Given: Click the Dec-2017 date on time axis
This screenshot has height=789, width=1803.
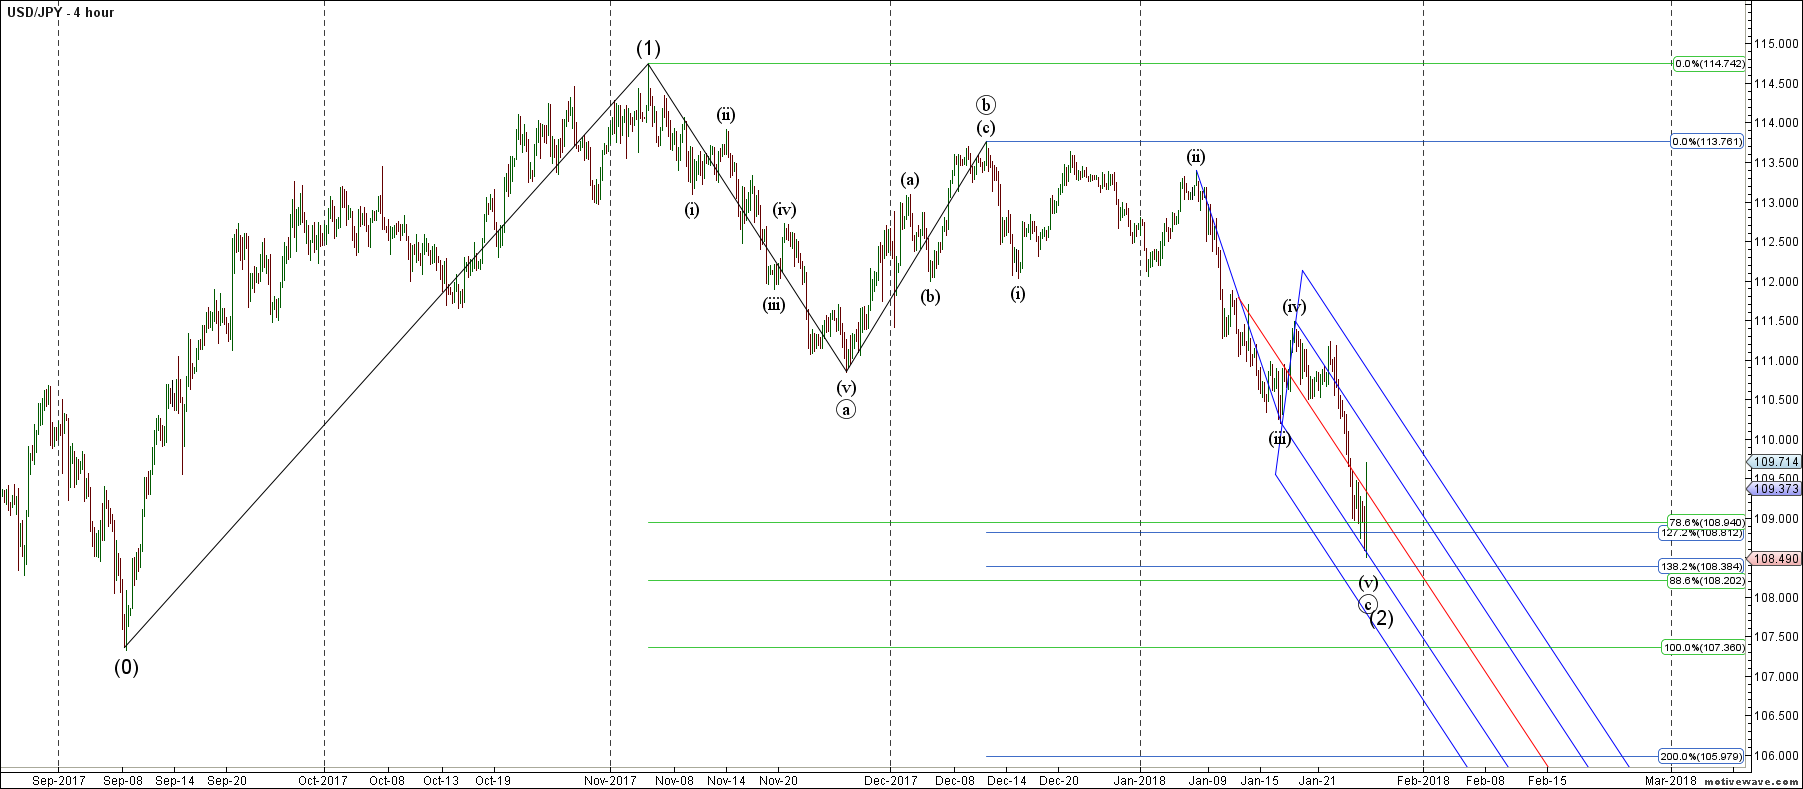Looking at the screenshot, I should click(891, 780).
